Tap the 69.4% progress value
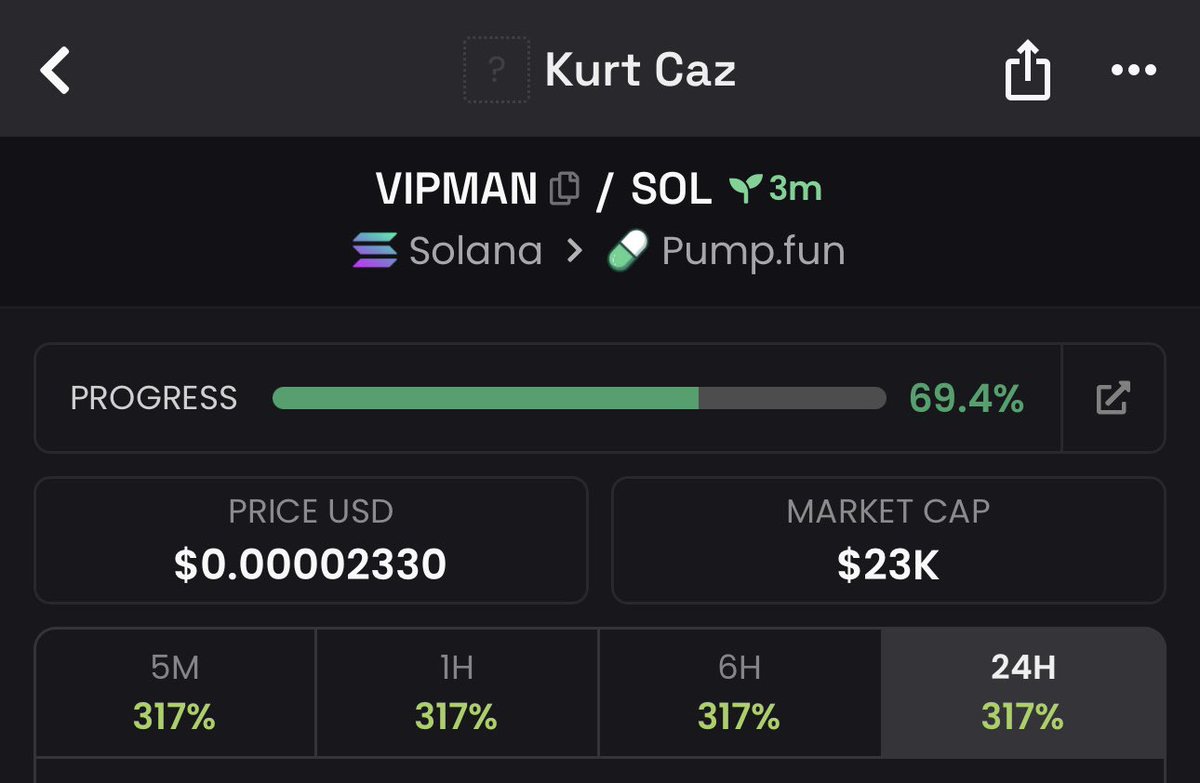Viewport: 1200px width, 783px height. point(966,398)
